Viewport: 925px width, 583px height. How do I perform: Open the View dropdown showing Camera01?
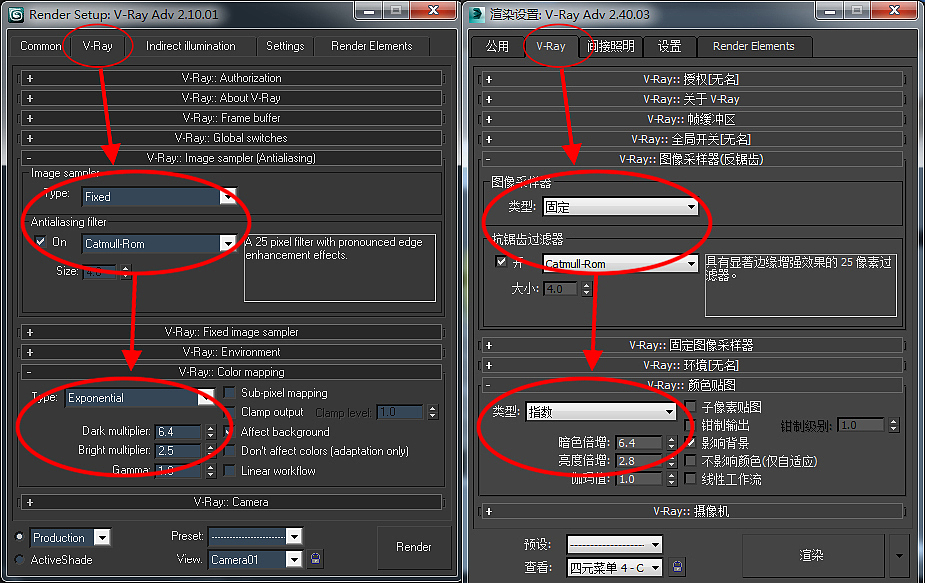click(255, 559)
